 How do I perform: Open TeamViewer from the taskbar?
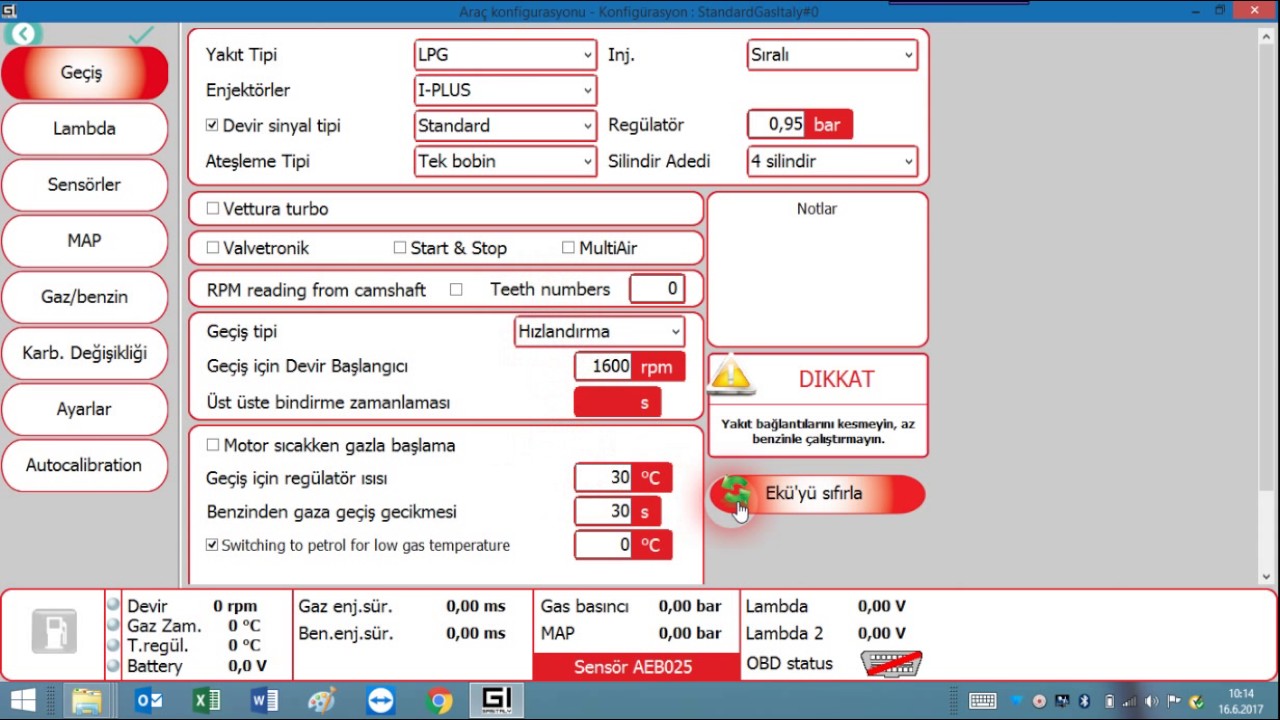[381, 700]
